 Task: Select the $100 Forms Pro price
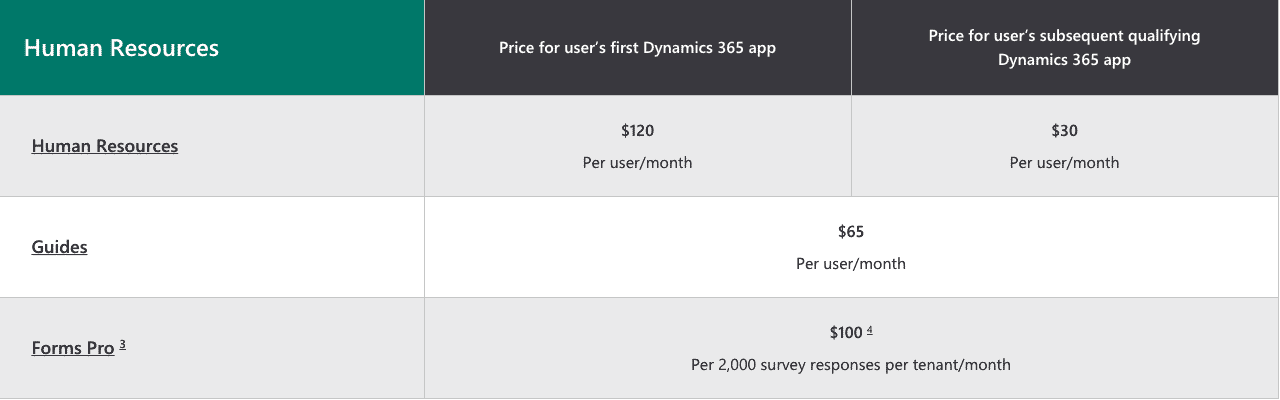(x=846, y=333)
